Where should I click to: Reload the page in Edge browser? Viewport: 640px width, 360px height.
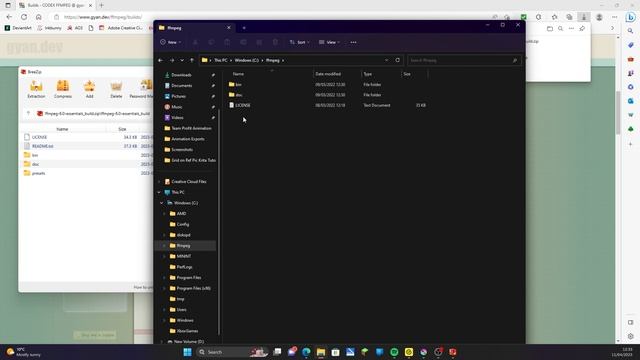coord(24,17)
